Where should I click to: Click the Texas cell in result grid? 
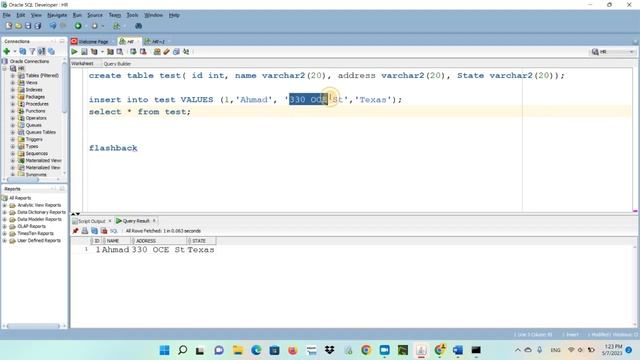pyautogui.click(x=201, y=250)
